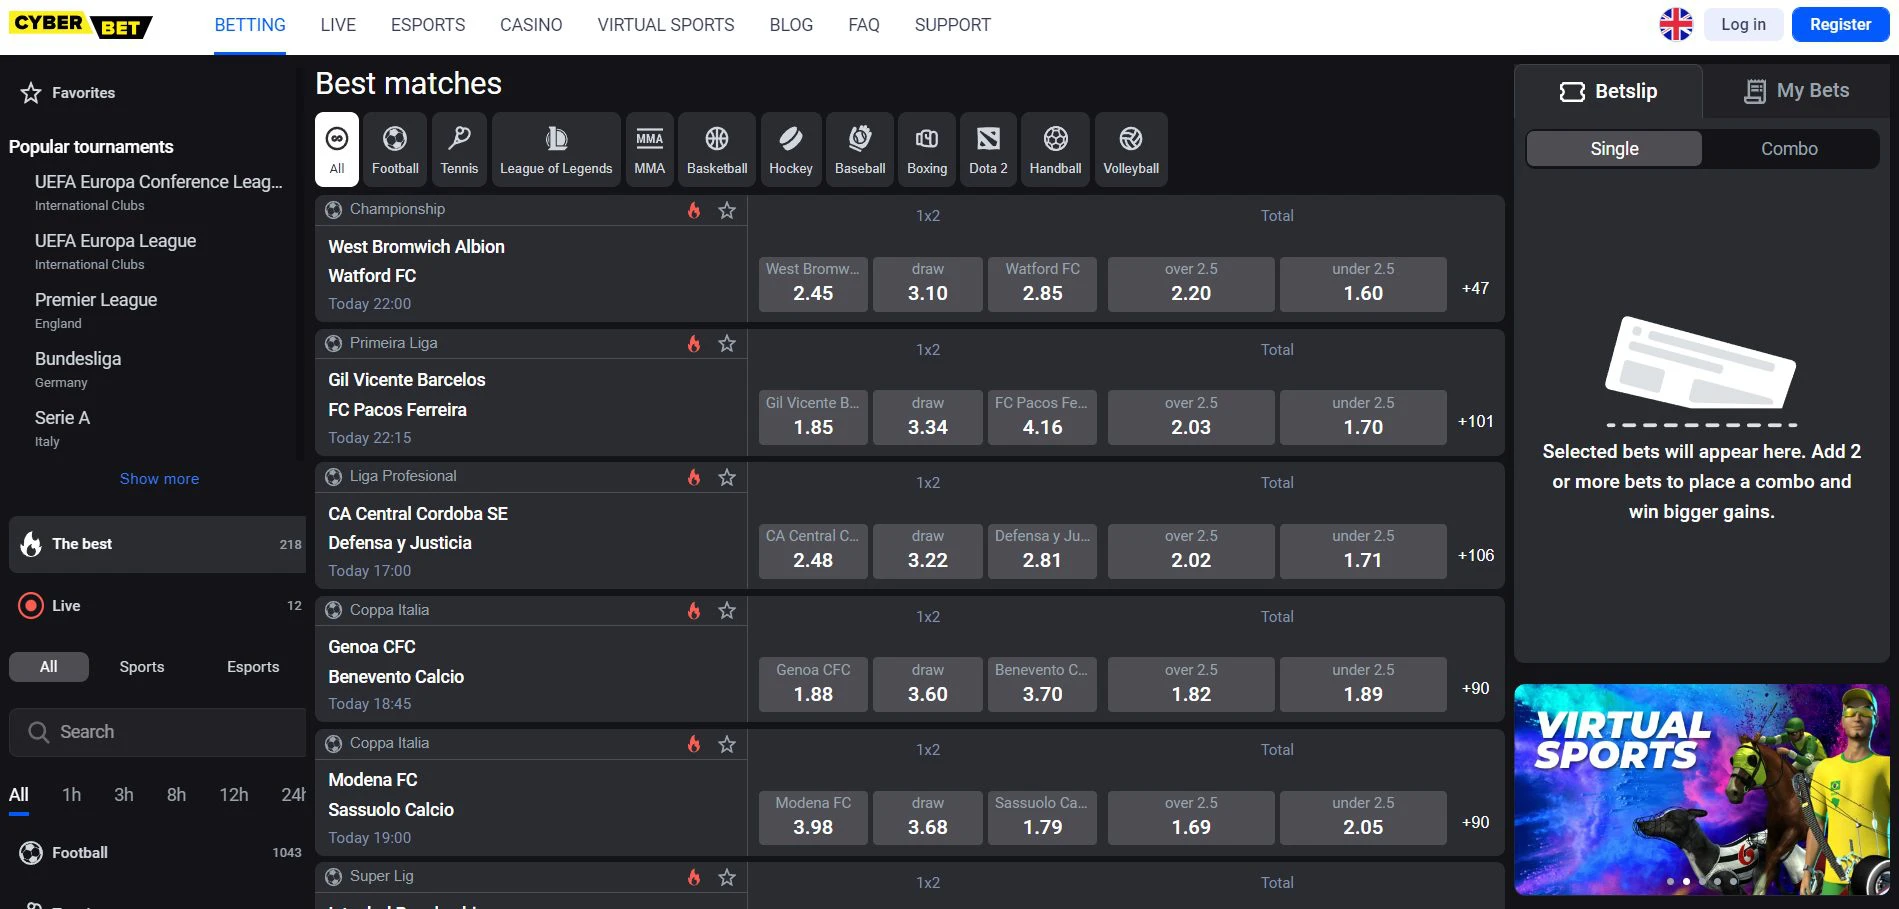This screenshot has height=909, width=1899.
Task: Open the SUPPORT navigation link
Action: click(x=952, y=25)
